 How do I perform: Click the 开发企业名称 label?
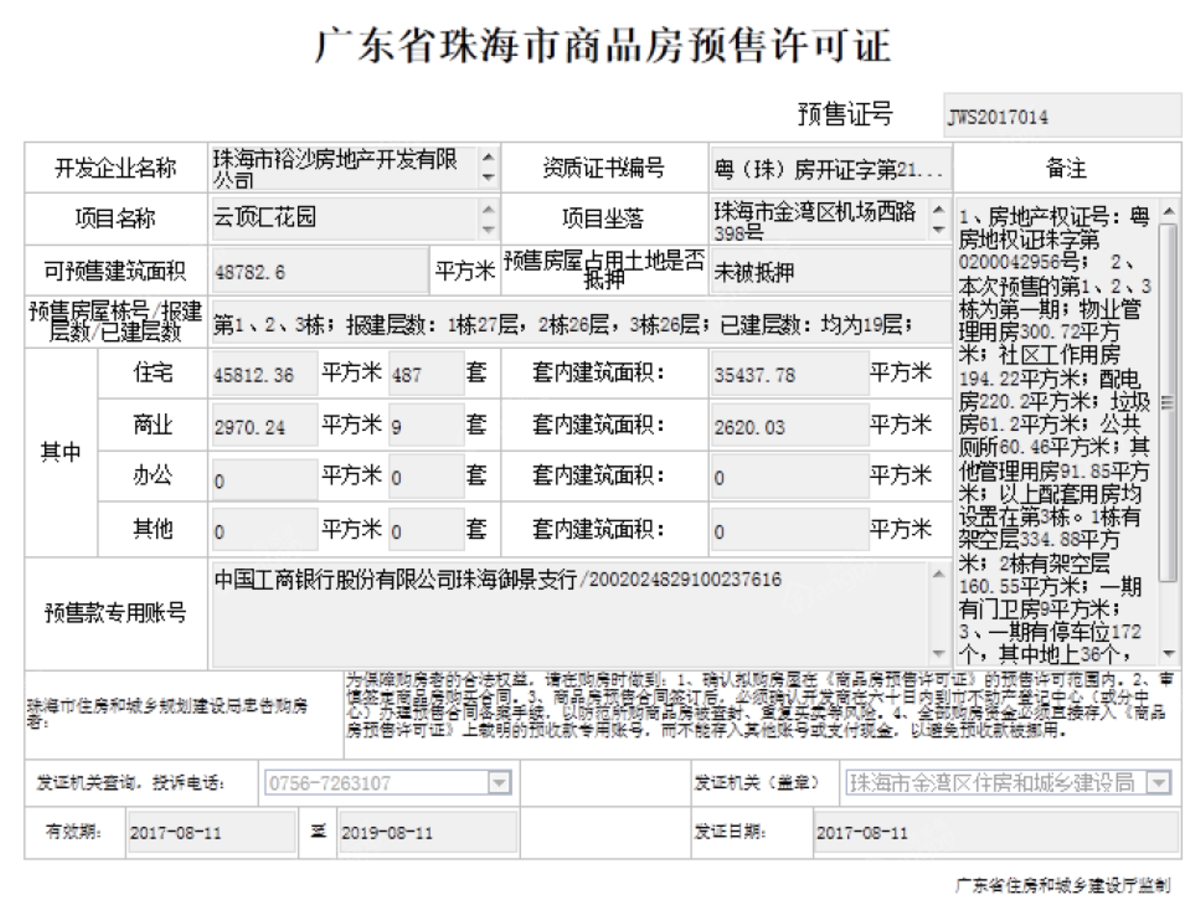click(x=116, y=170)
